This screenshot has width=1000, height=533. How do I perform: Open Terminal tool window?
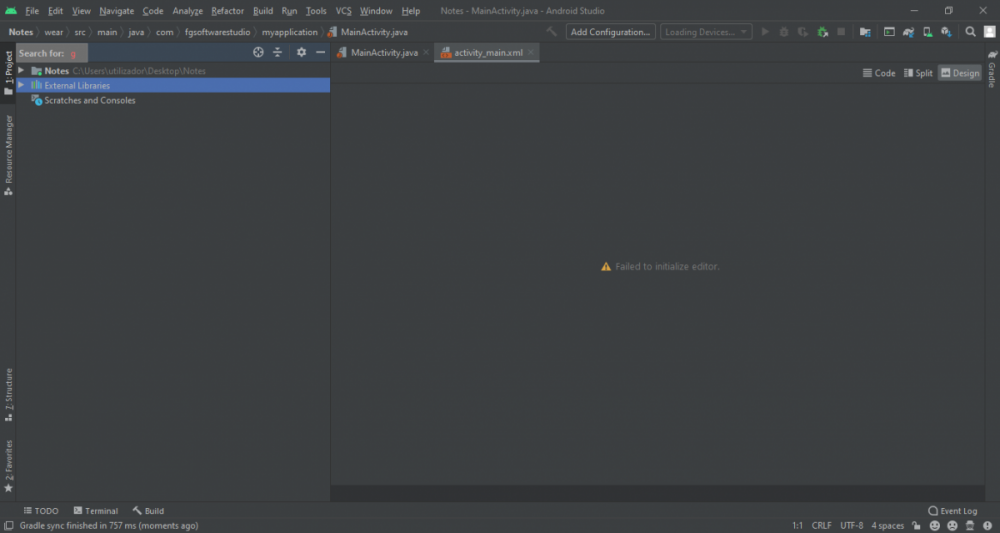96,511
